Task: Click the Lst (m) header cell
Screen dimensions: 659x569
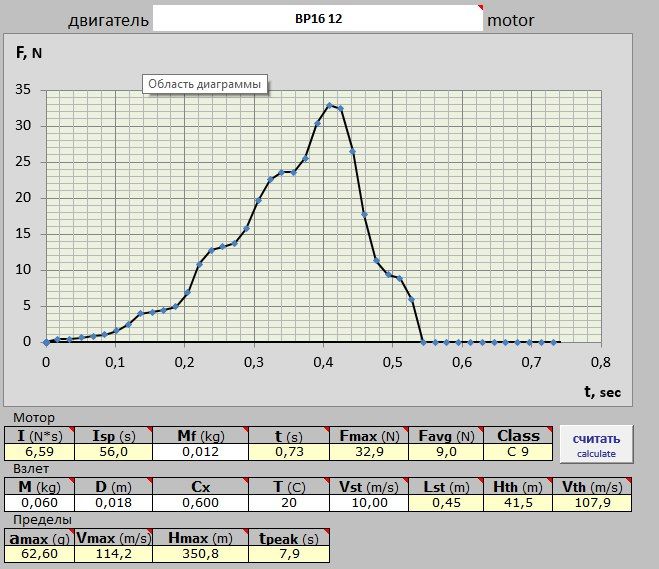Action: point(446,487)
